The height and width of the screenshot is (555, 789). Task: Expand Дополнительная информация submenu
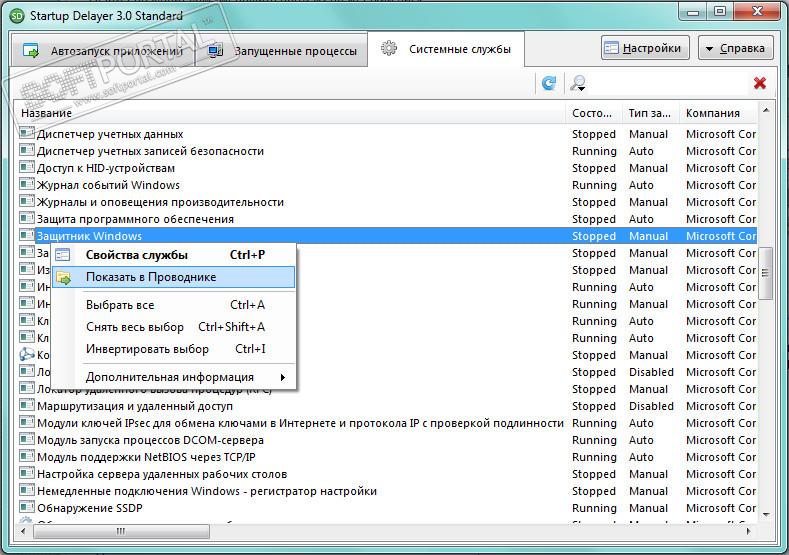174,377
